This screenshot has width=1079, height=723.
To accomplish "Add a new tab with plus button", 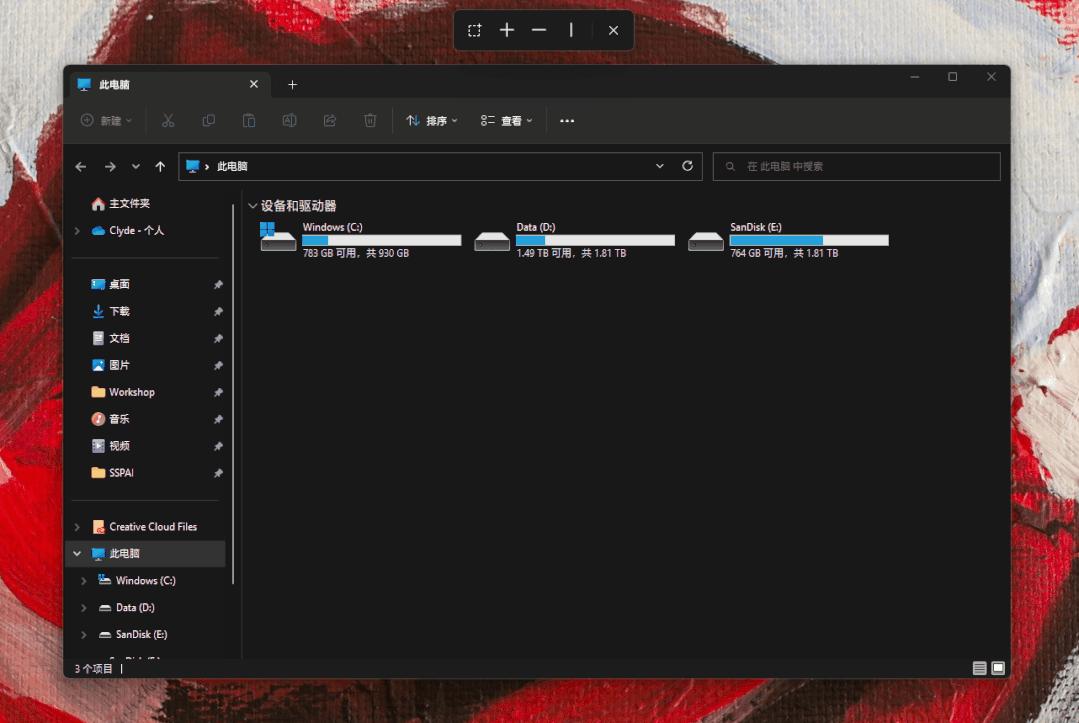I will tap(292, 85).
